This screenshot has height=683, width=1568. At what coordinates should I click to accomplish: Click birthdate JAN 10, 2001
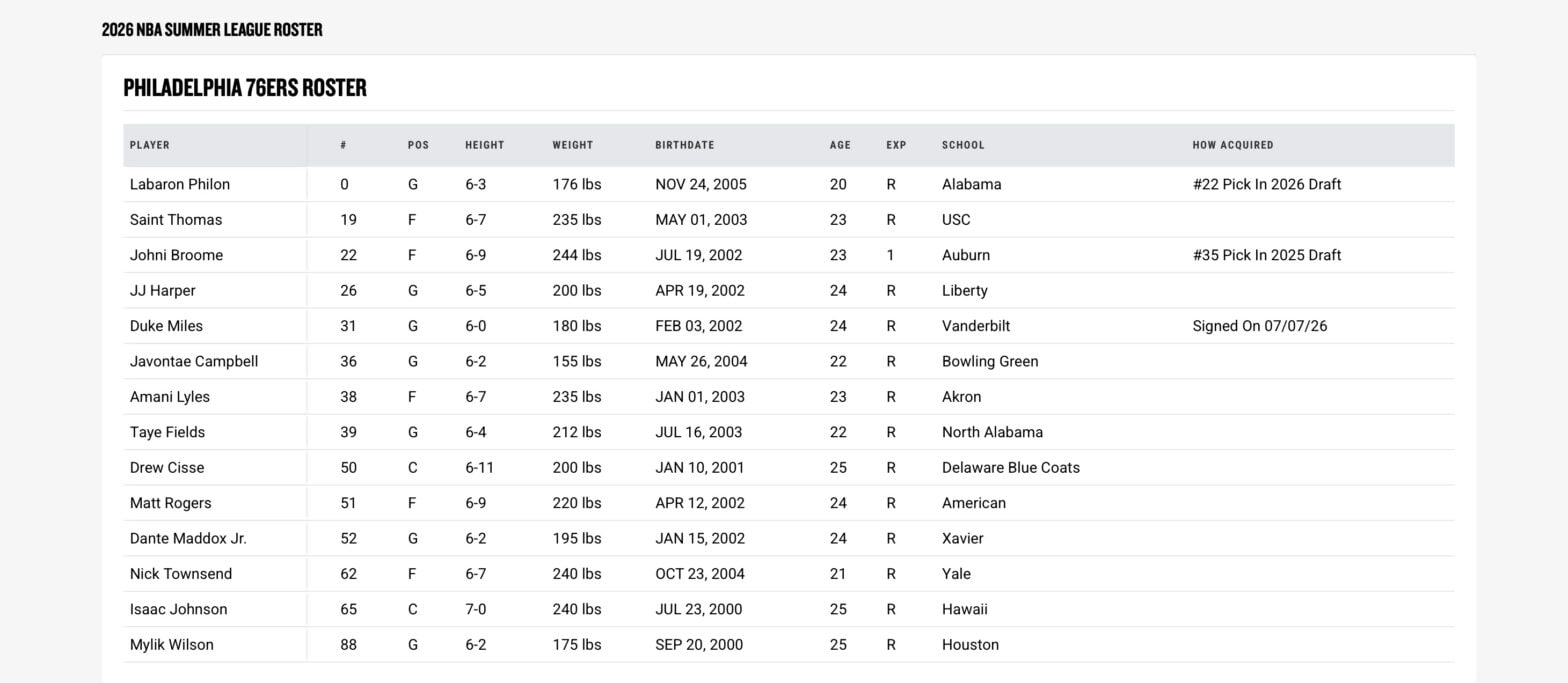click(700, 468)
